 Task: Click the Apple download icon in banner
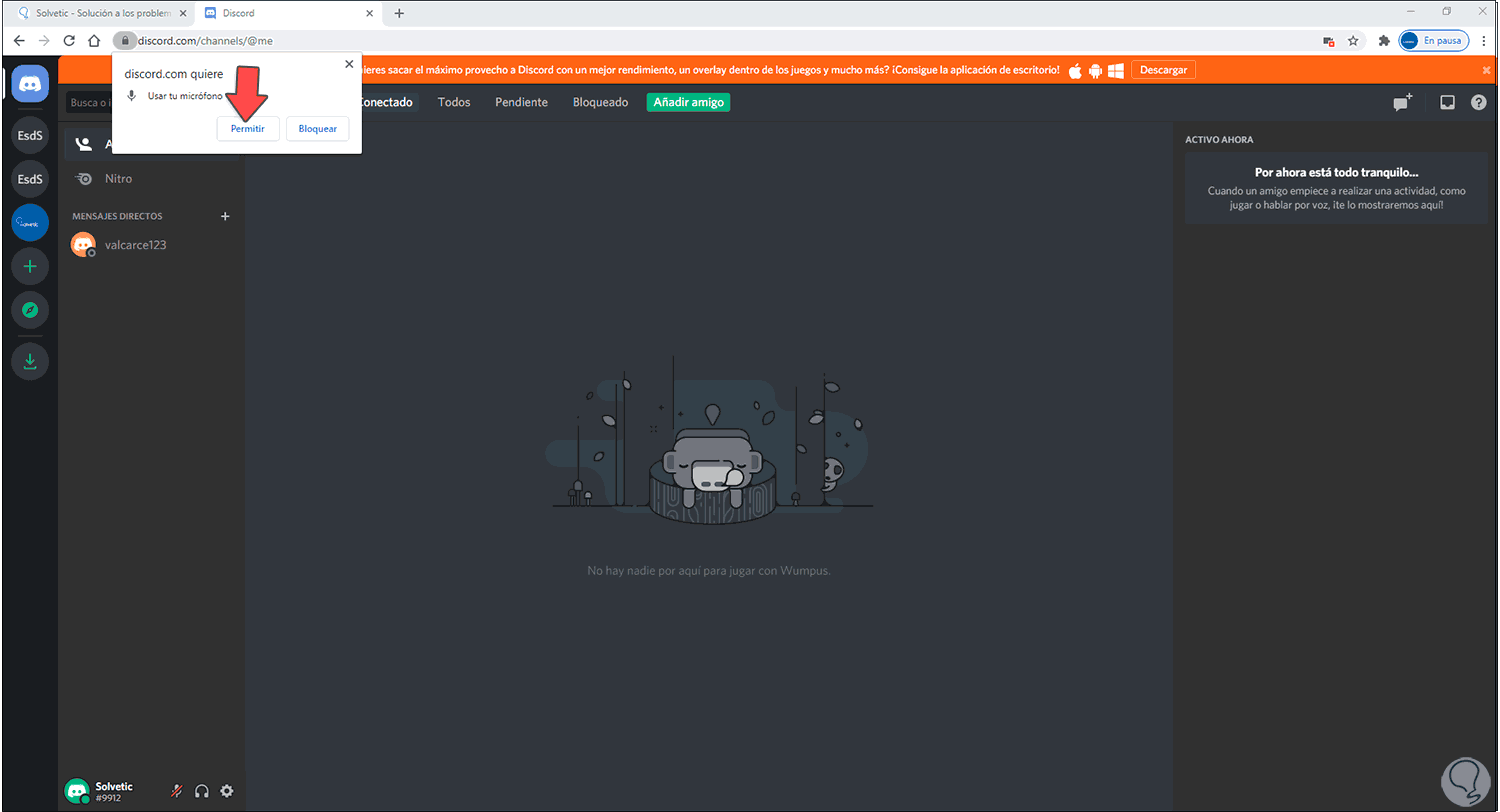pos(1076,70)
